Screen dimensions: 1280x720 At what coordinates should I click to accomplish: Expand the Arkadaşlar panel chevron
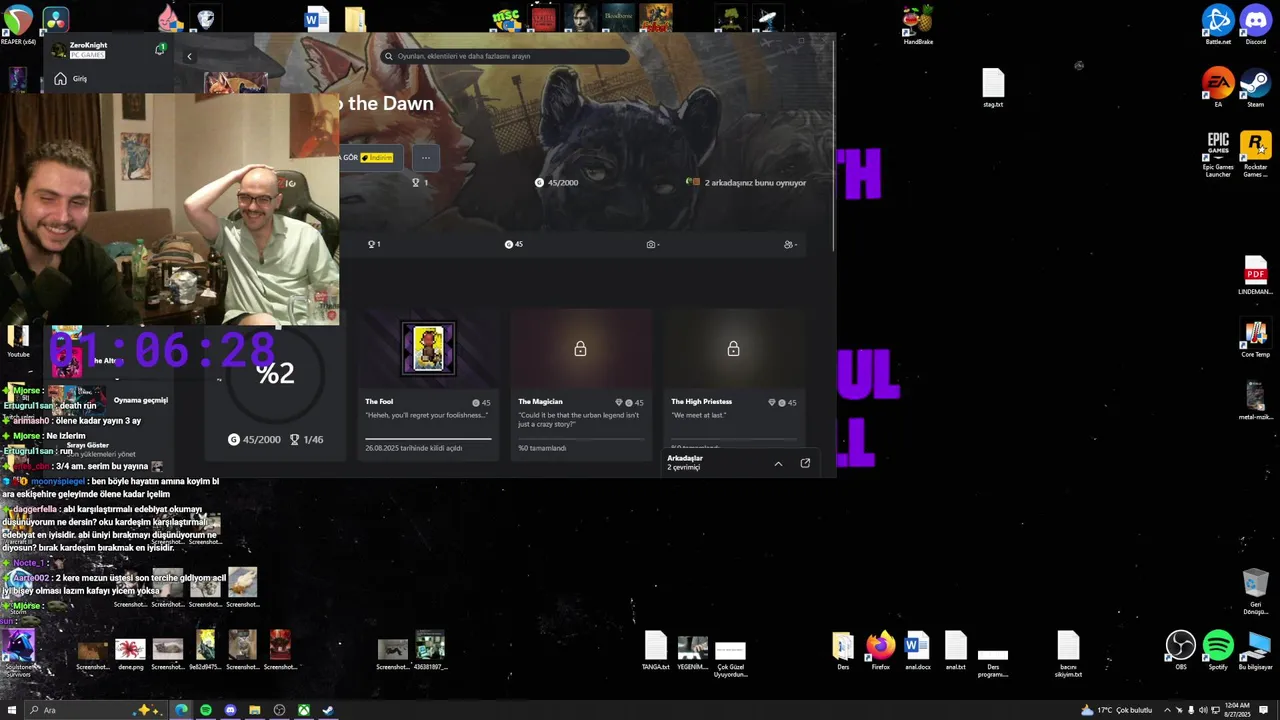click(778, 463)
